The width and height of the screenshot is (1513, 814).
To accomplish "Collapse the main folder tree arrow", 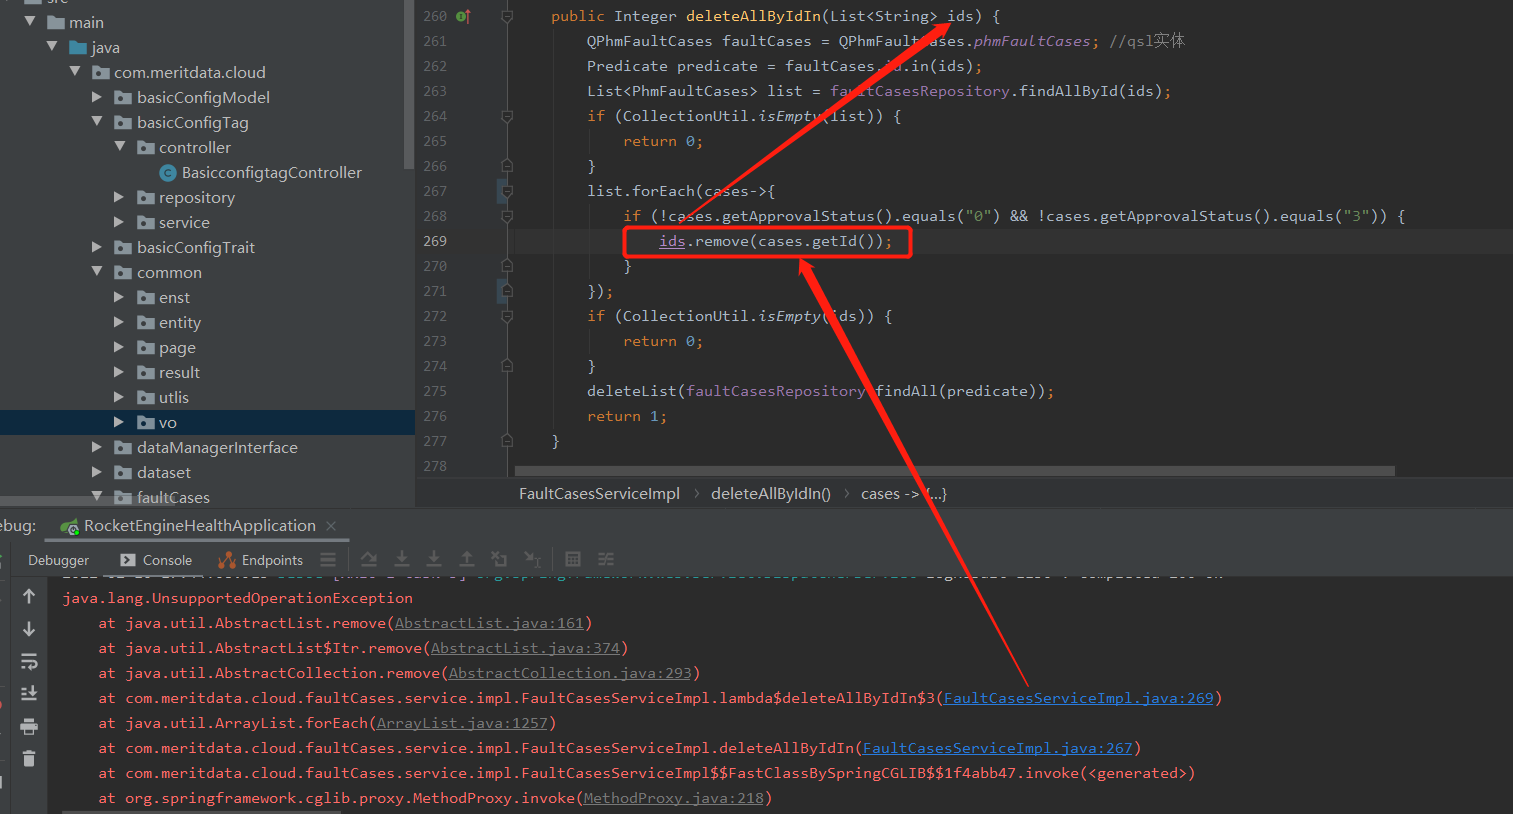I will coord(30,21).
